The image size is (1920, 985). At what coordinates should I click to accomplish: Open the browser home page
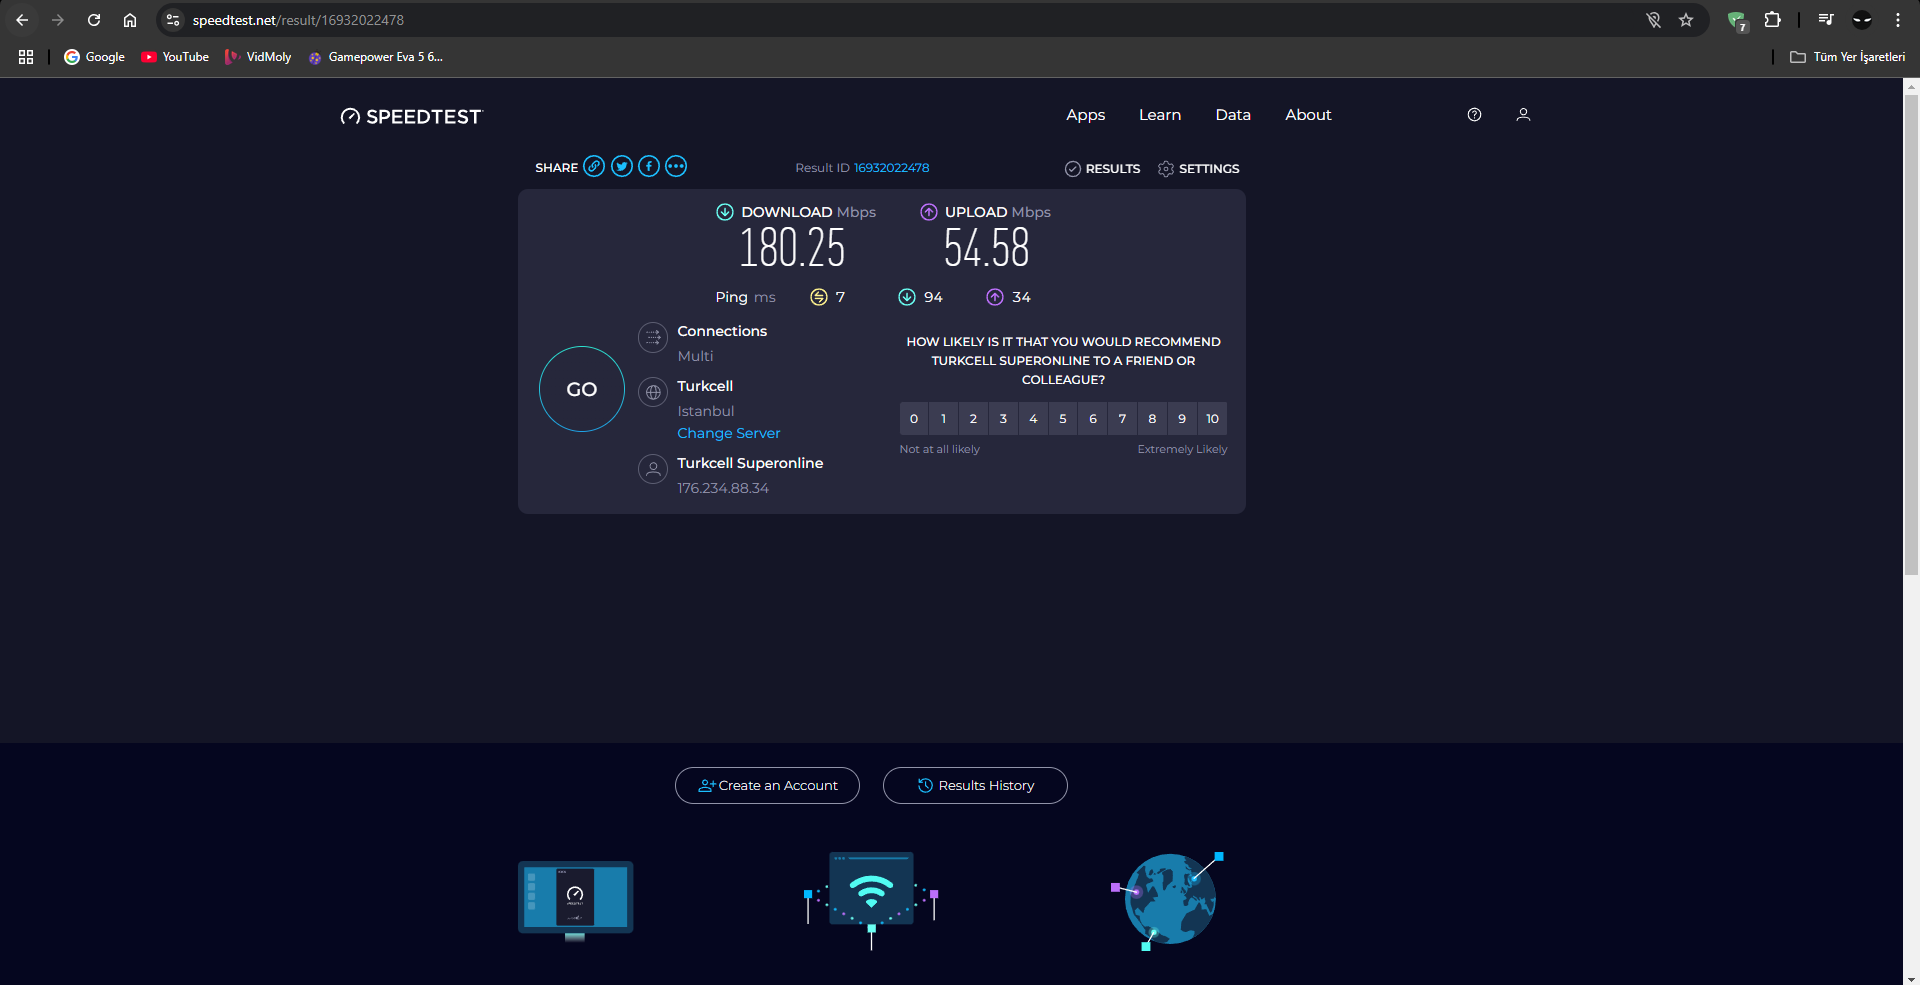click(130, 20)
